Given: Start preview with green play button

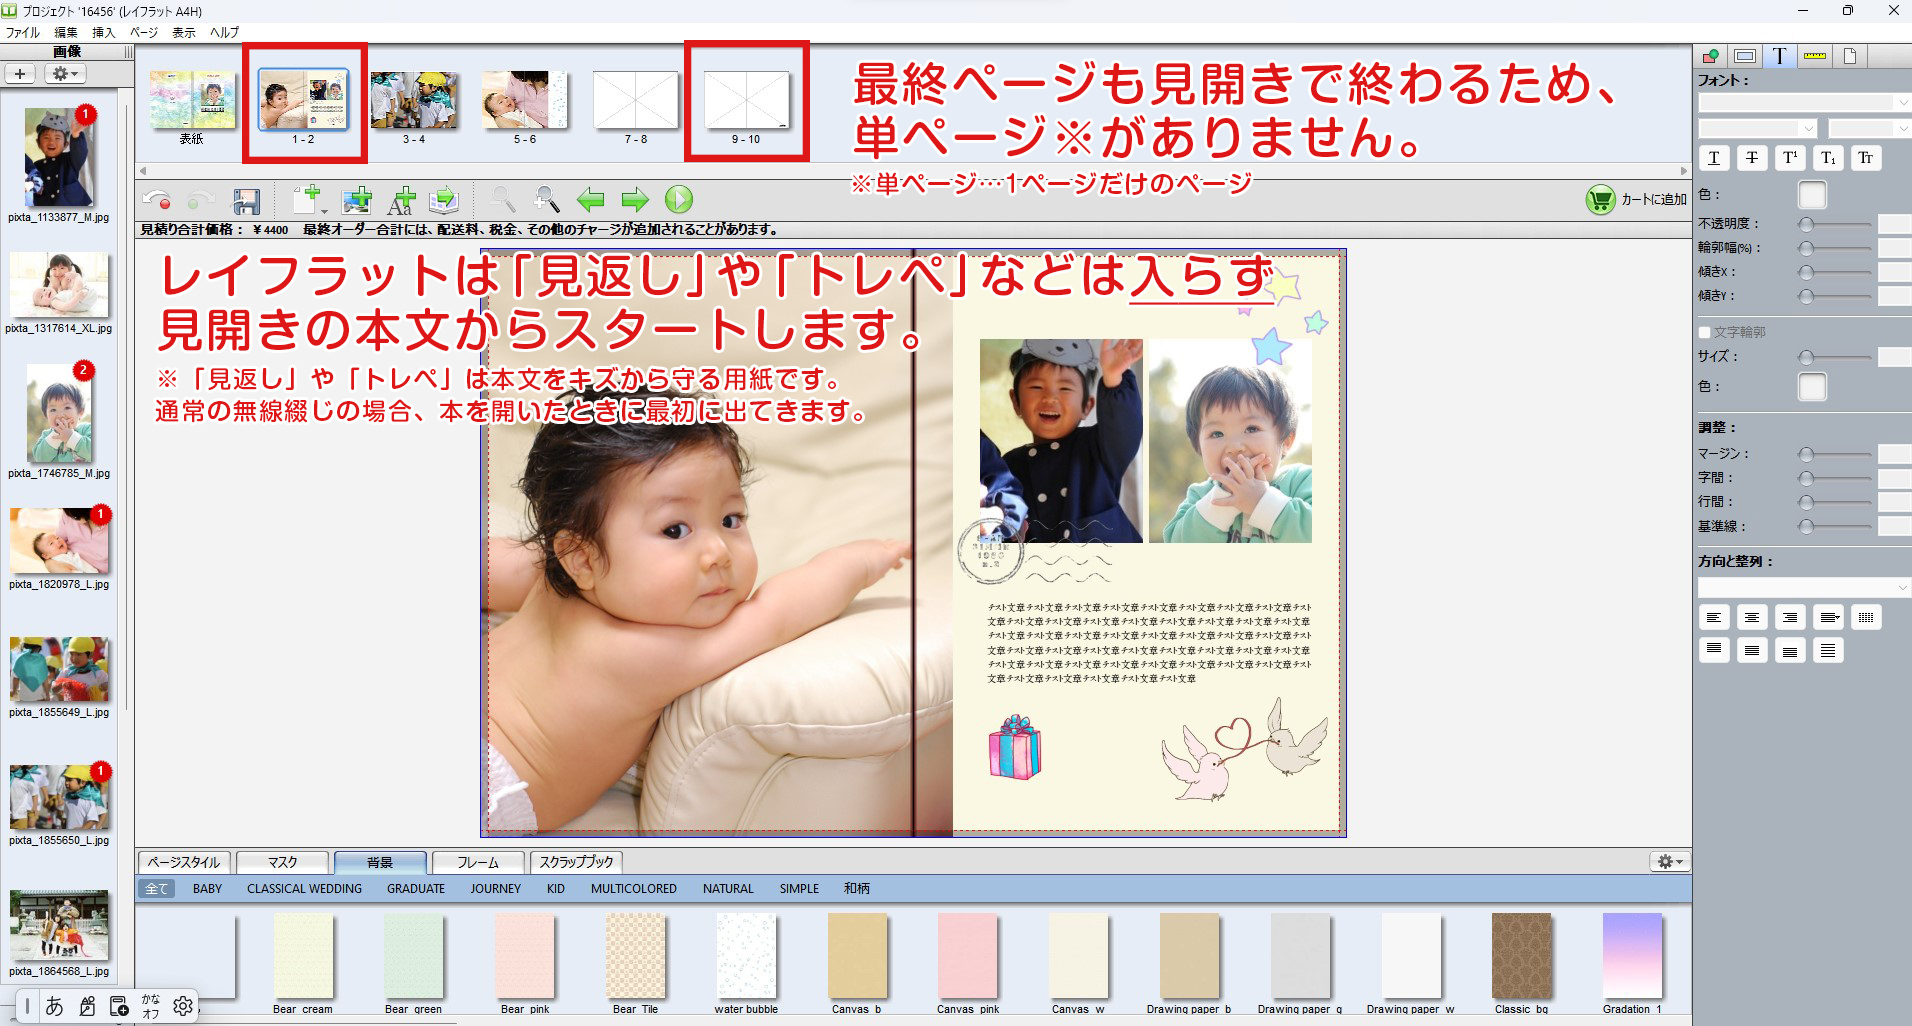Looking at the screenshot, I should point(679,200).
